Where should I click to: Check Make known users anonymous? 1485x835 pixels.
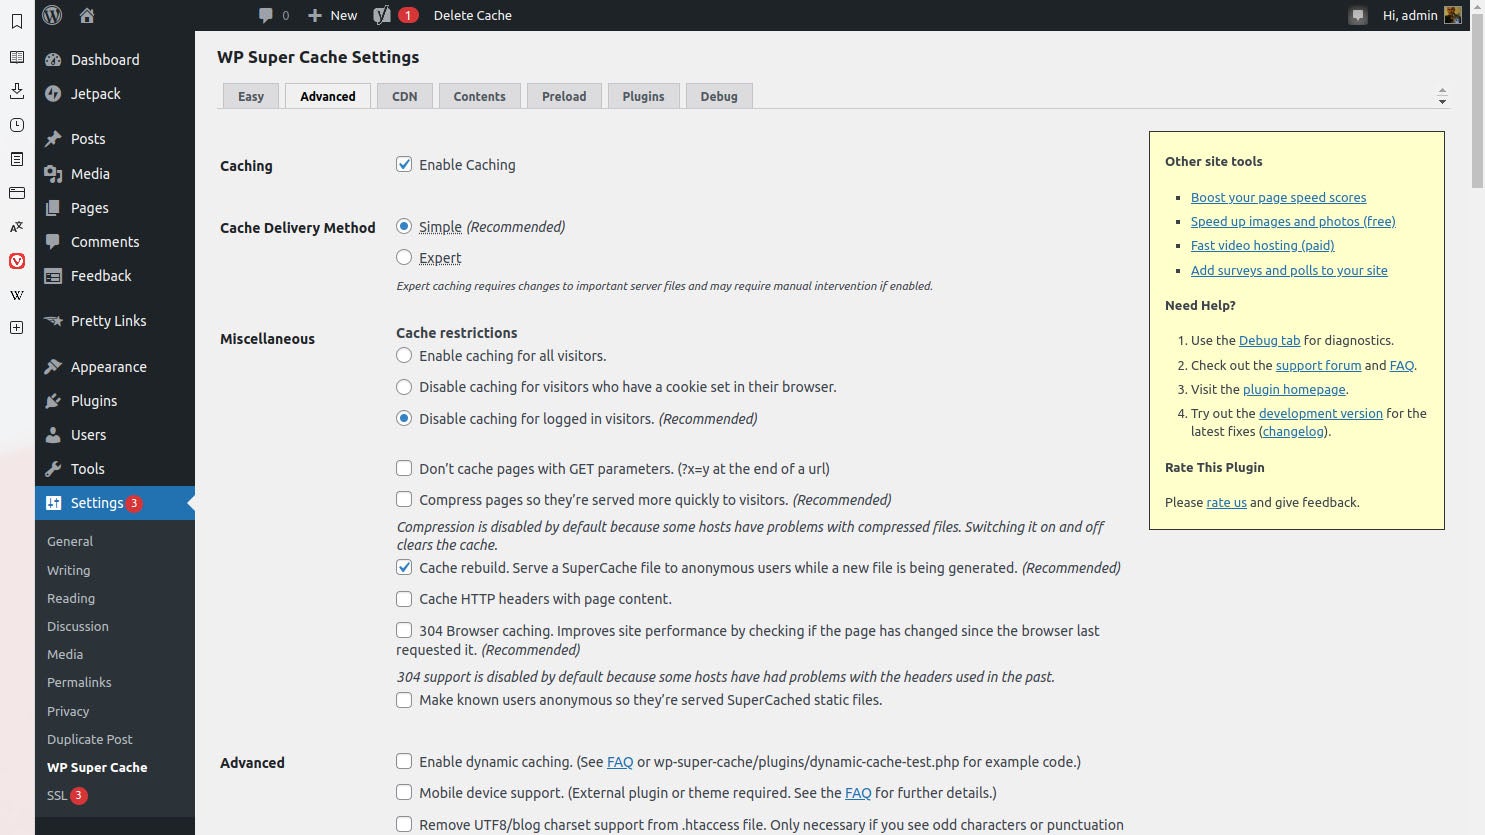(404, 699)
